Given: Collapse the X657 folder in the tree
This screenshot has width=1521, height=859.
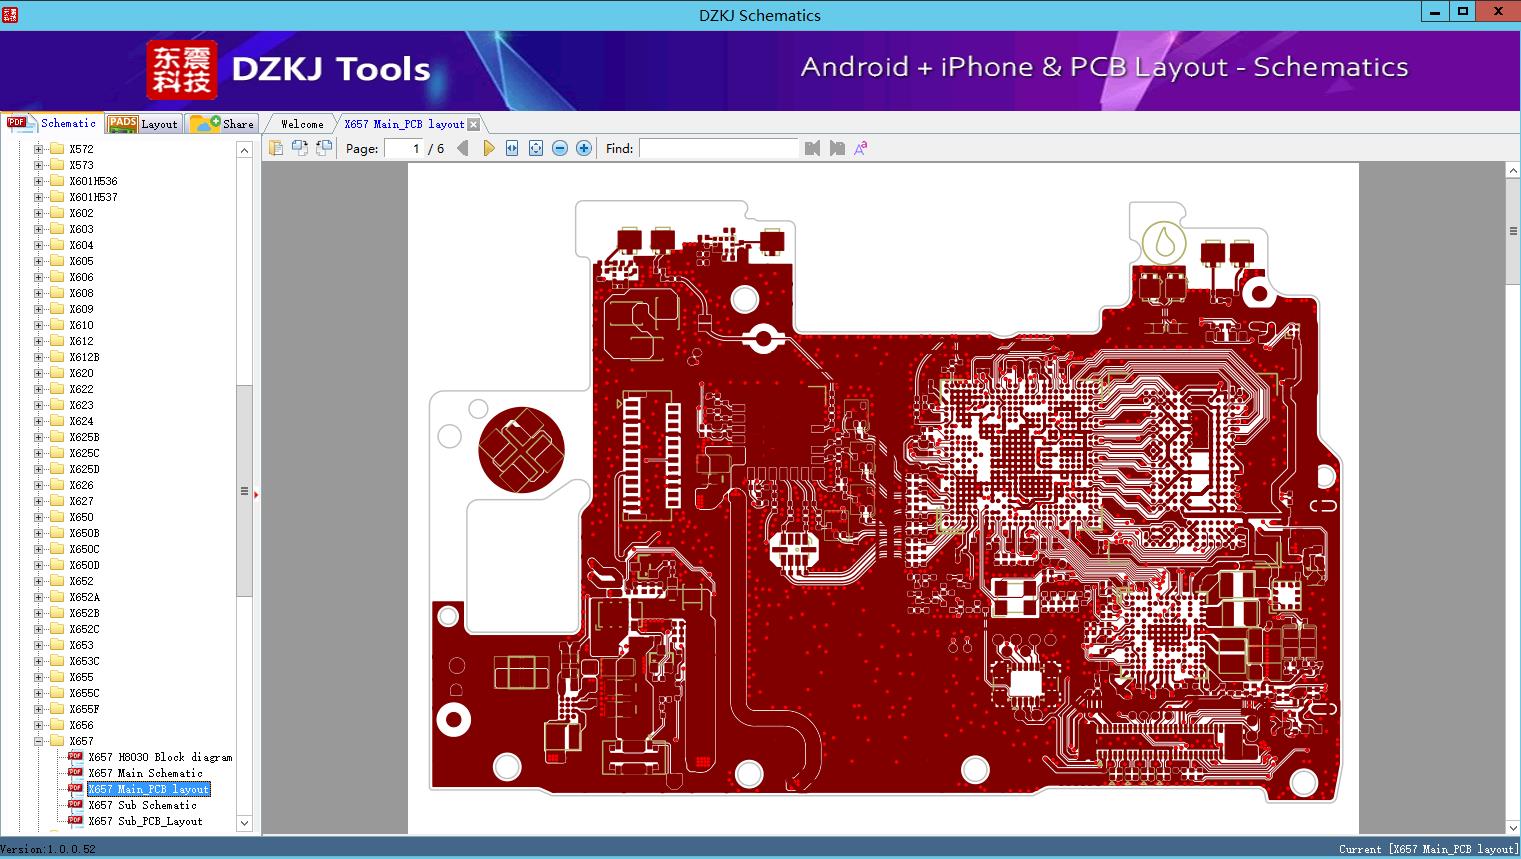Looking at the screenshot, I should [39, 741].
